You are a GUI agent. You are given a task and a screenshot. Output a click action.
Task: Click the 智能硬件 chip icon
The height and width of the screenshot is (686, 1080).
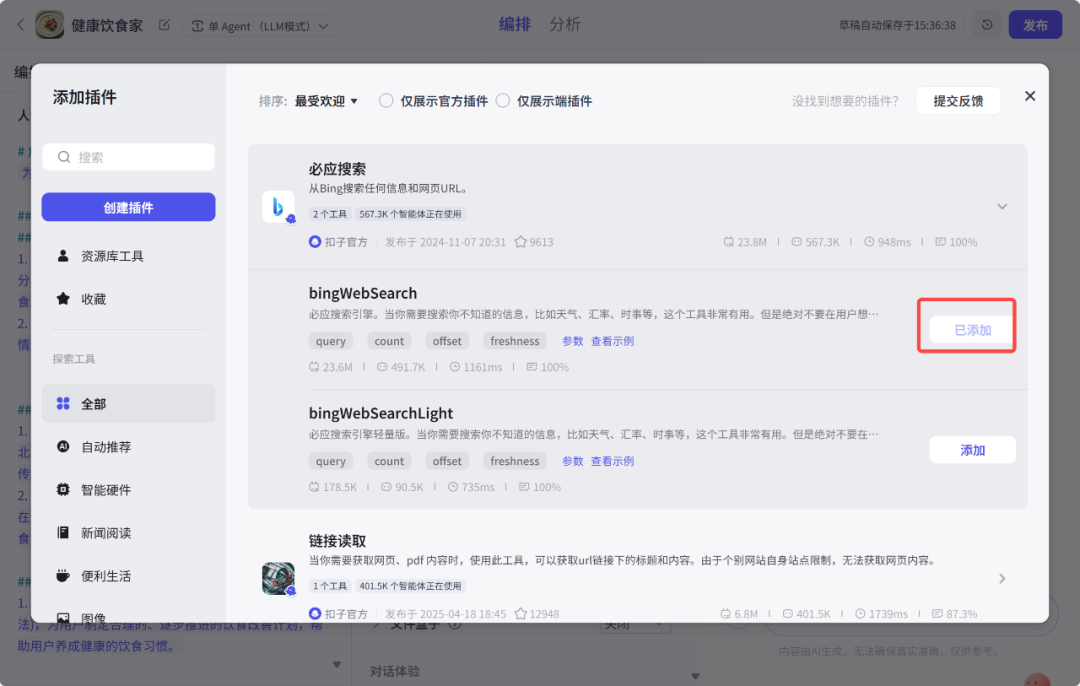pyautogui.click(x=63, y=490)
